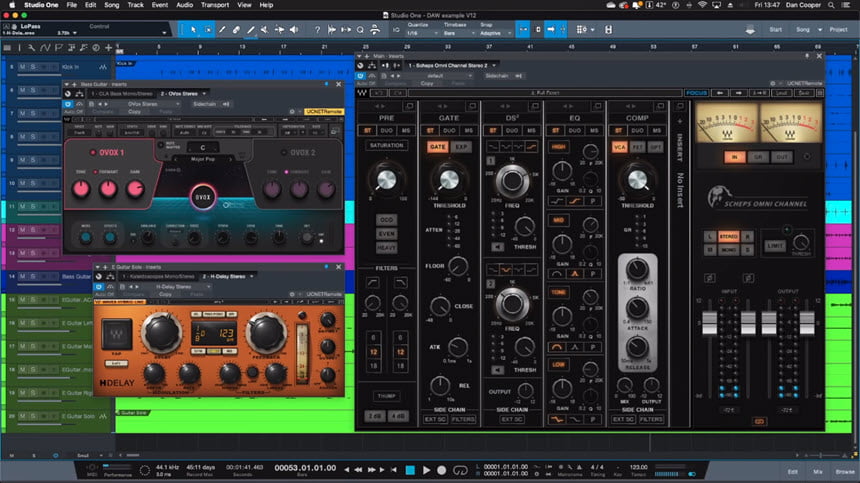The height and width of the screenshot is (483, 860).
Task: Click the power bypass icon of the H-Delay plugin
Action: coord(99,287)
